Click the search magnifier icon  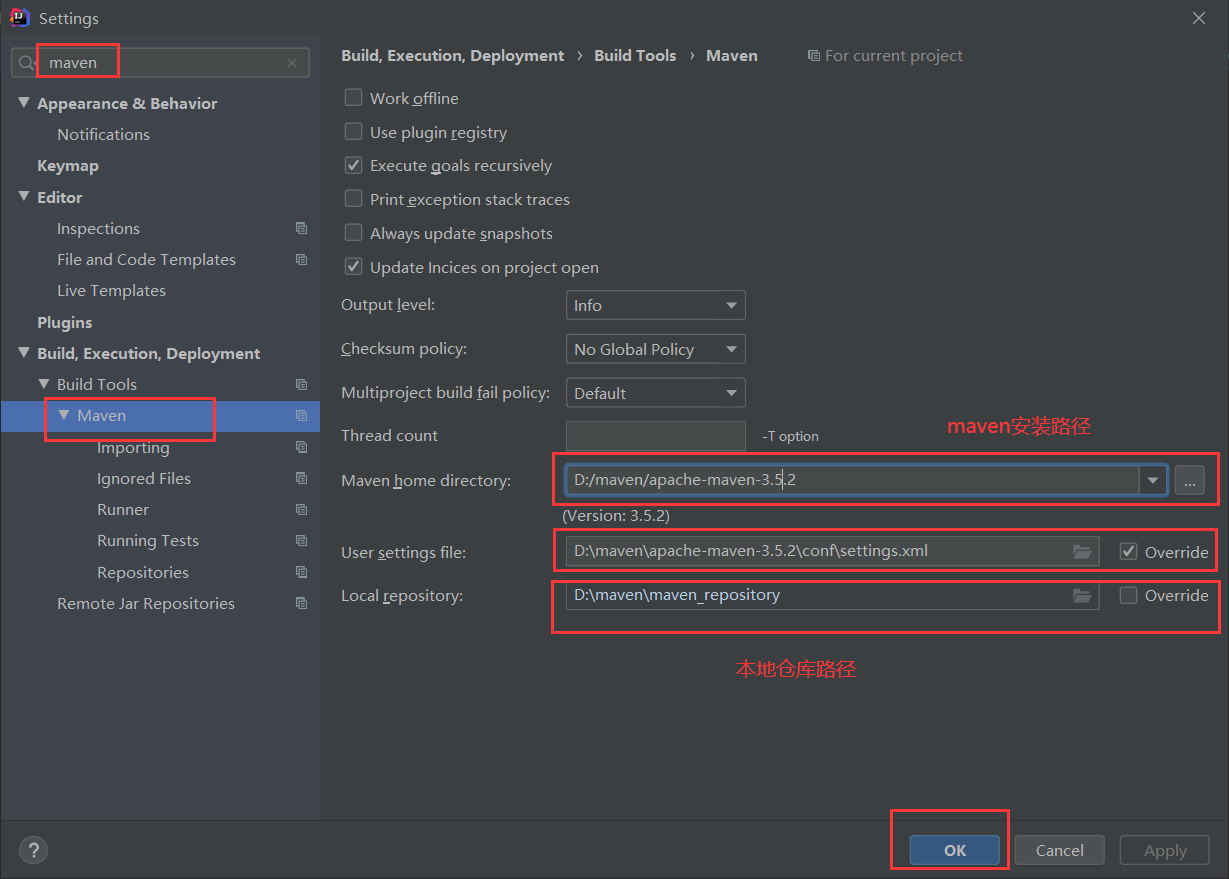pyautogui.click(x=27, y=63)
